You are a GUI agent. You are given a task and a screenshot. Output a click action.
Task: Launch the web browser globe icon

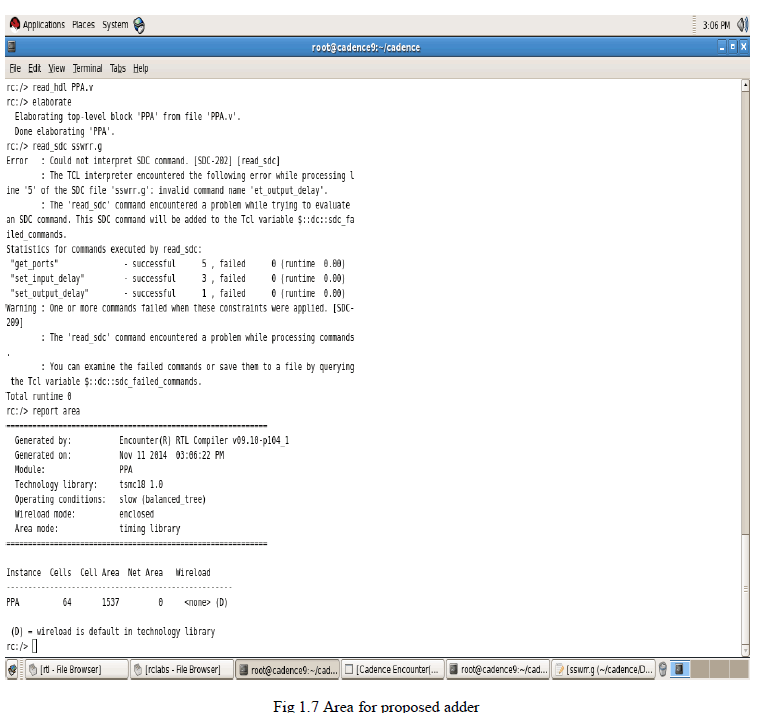point(139,25)
